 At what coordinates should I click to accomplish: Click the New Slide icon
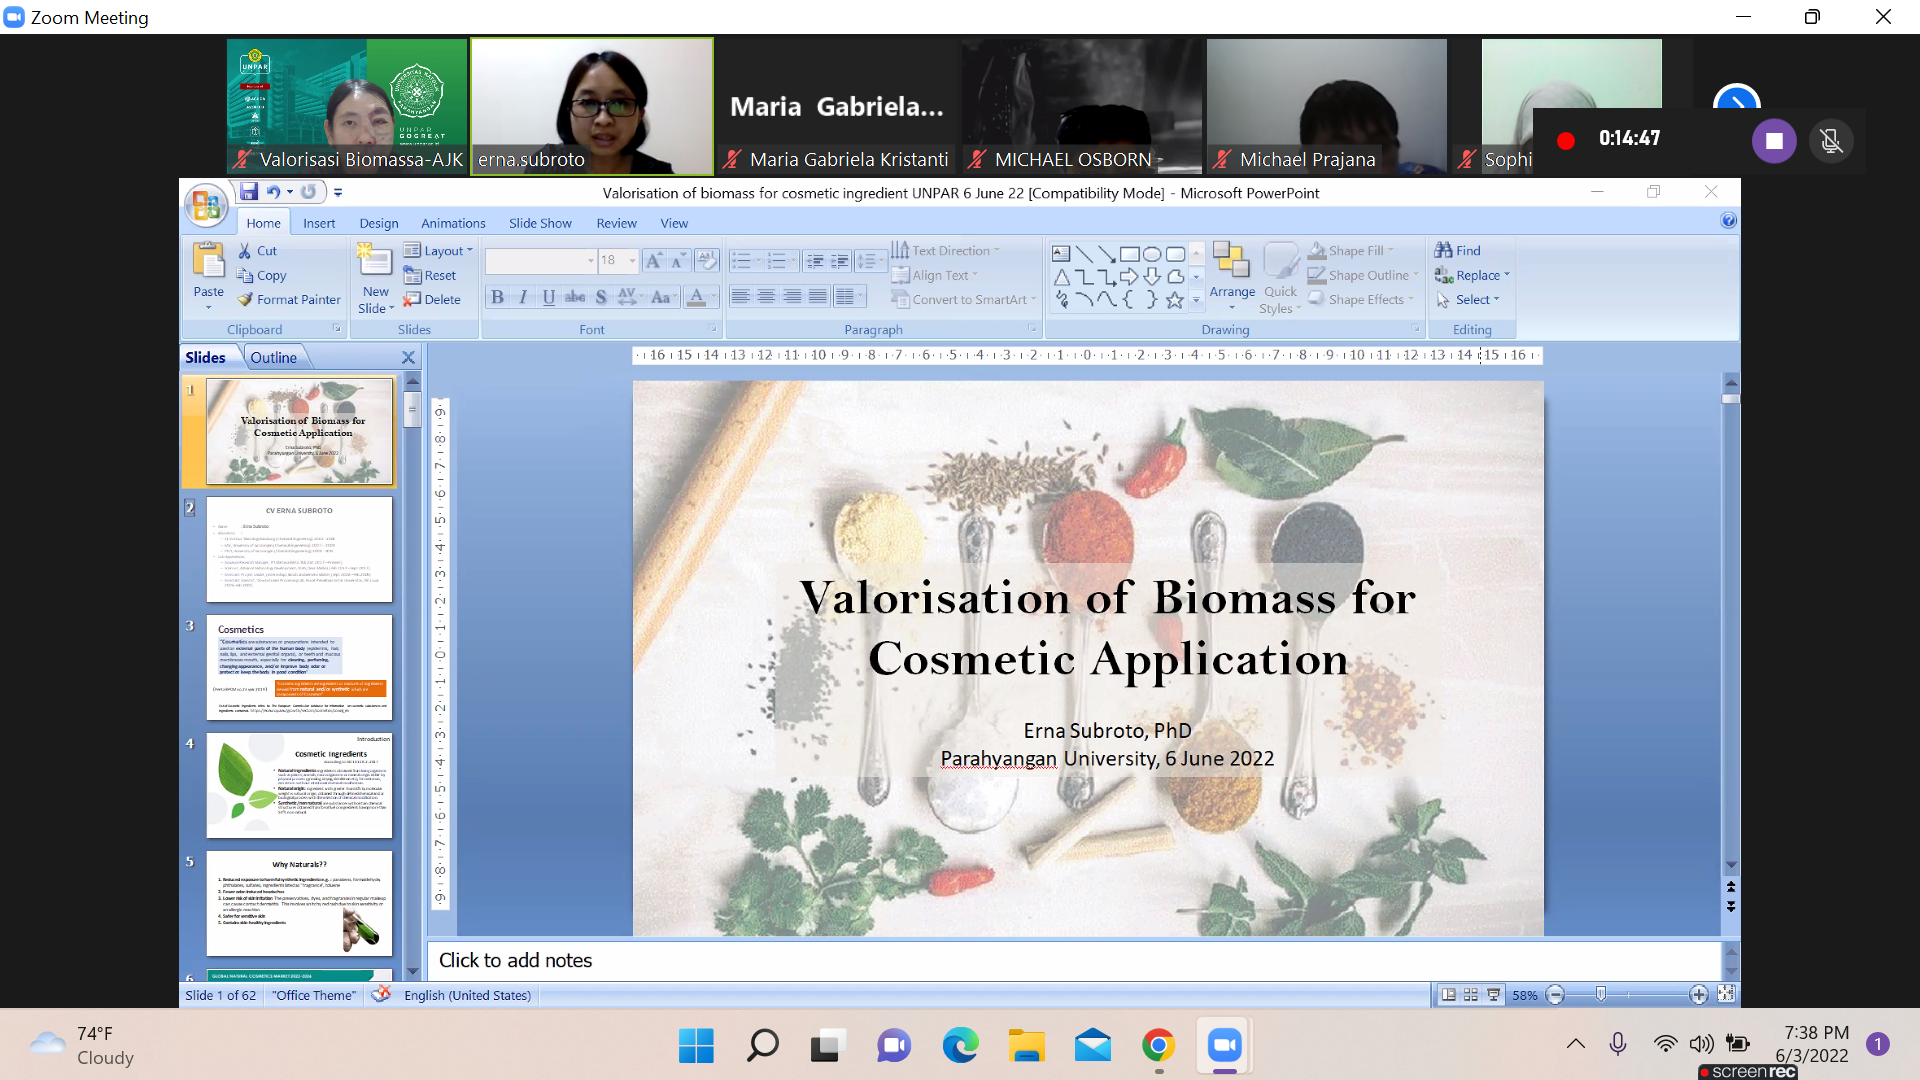[x=375, y=261]
